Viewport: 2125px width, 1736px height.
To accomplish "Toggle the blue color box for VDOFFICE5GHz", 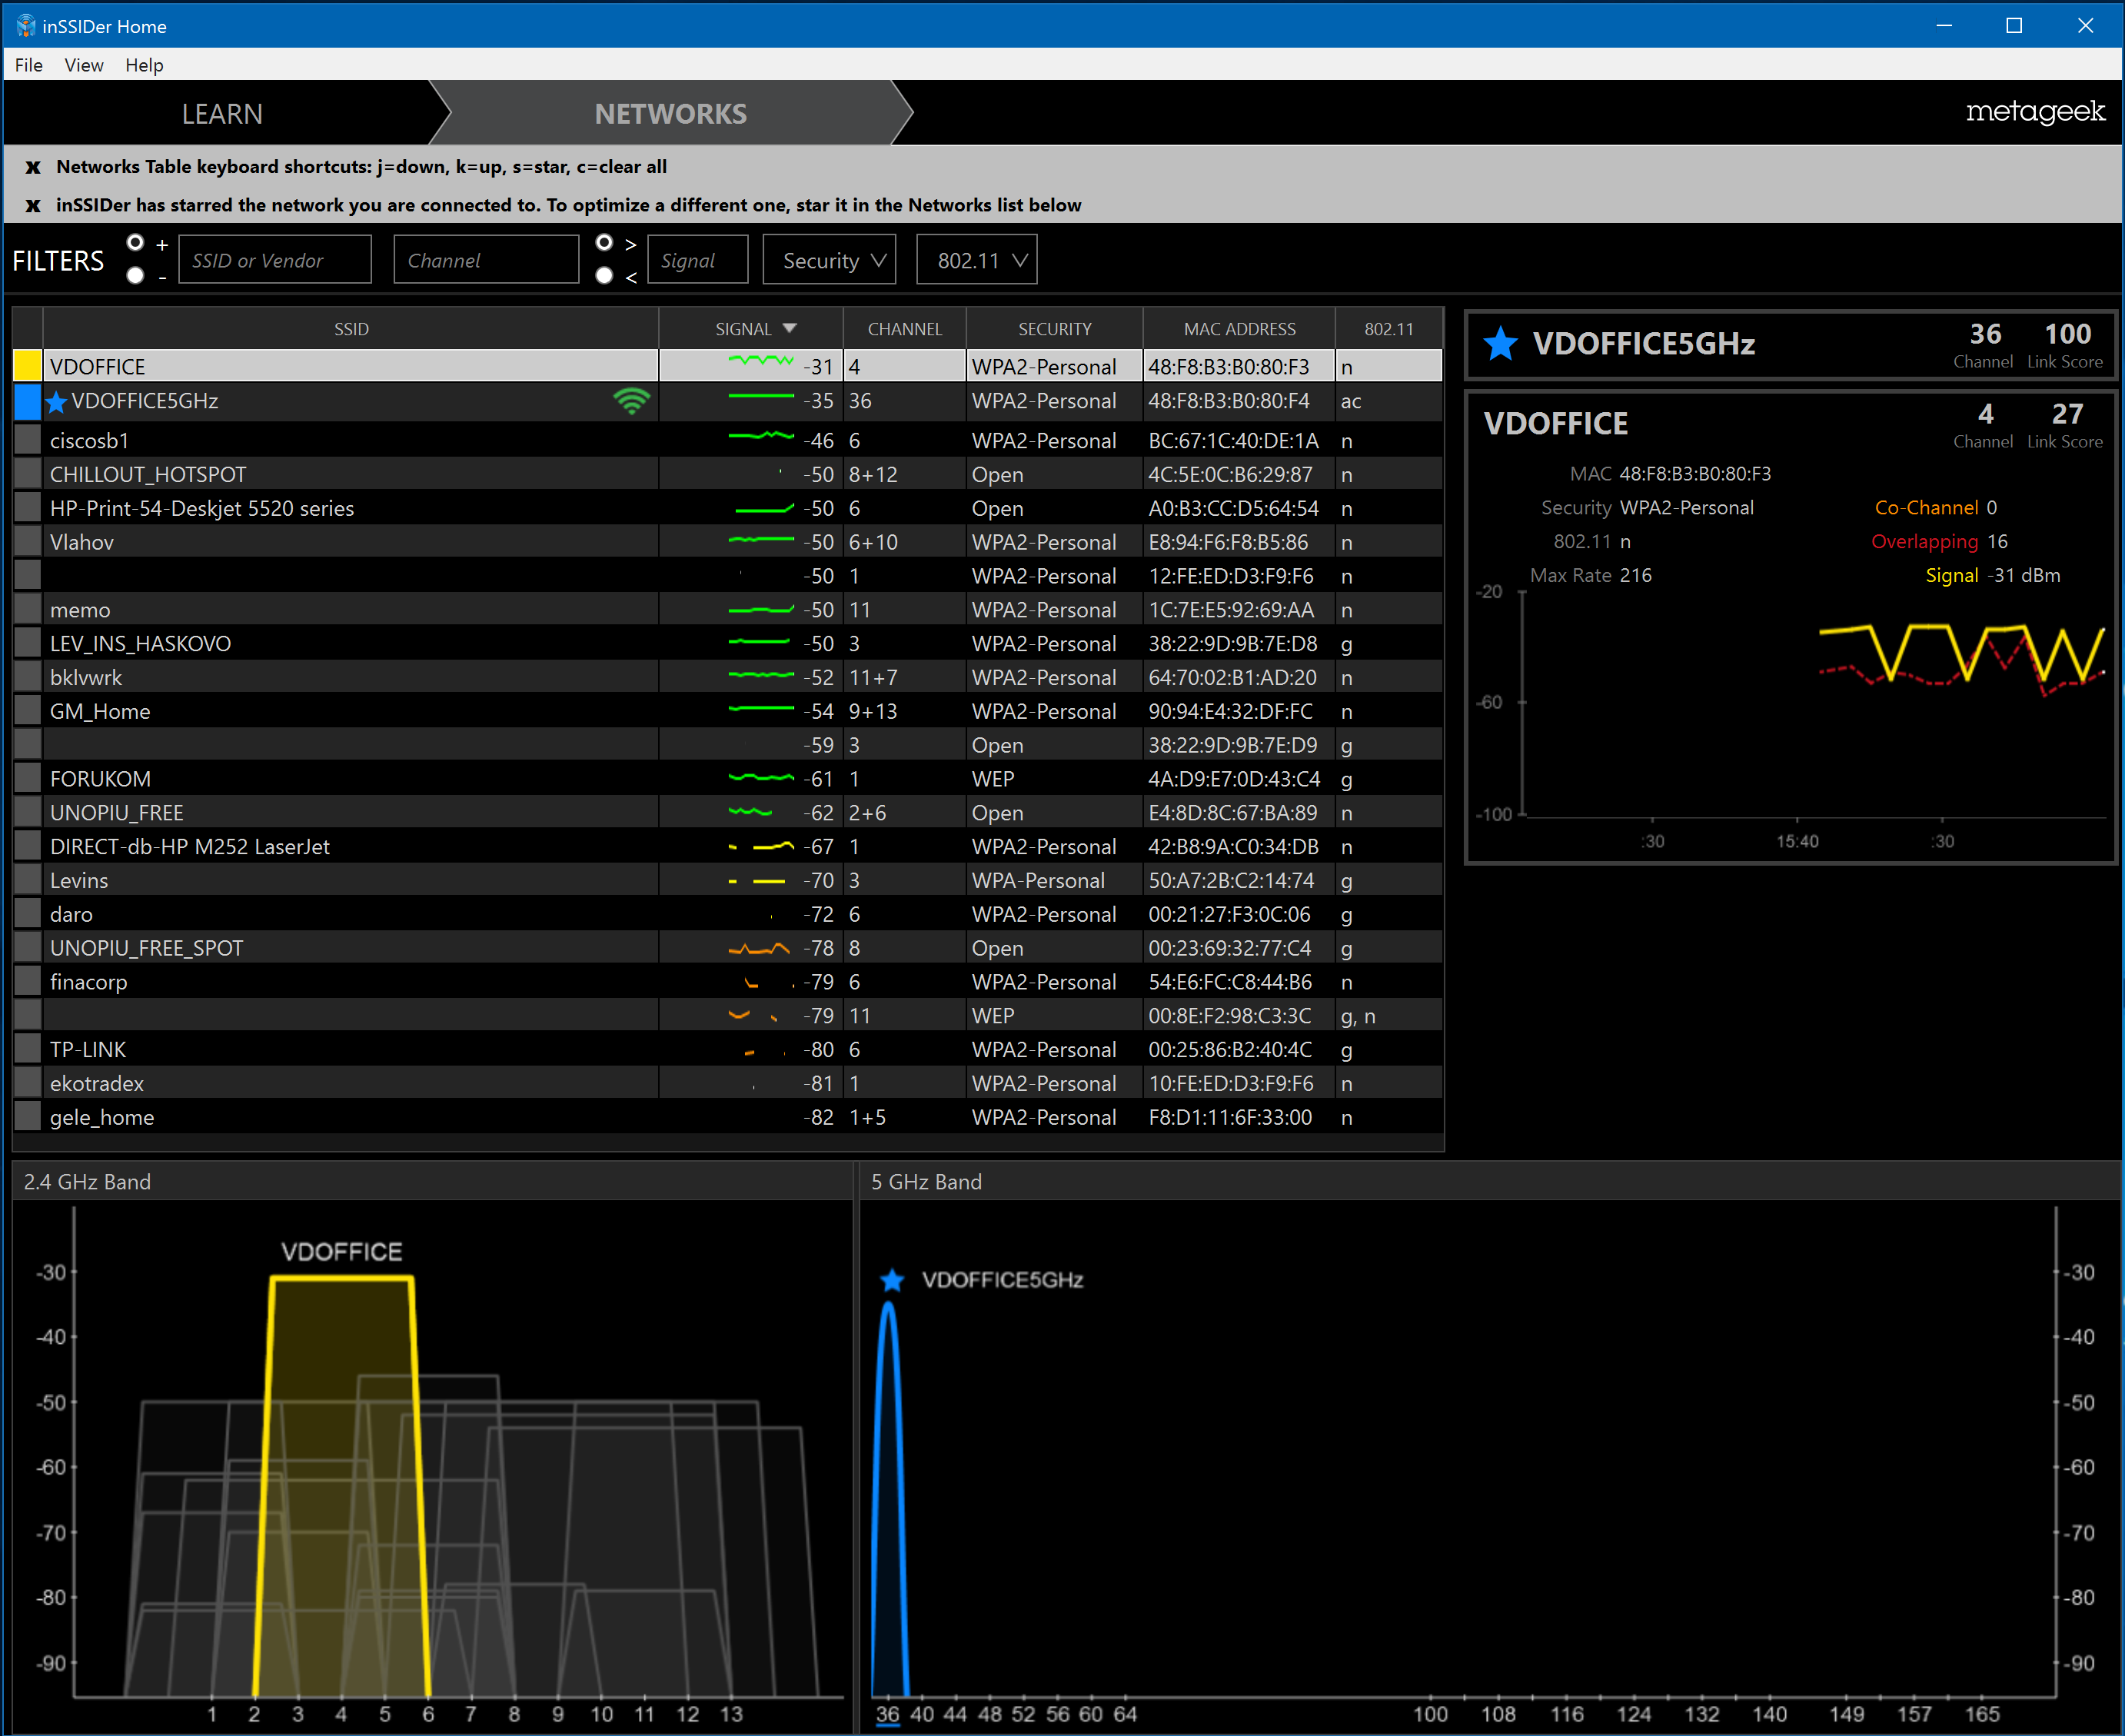I will 28,401.
